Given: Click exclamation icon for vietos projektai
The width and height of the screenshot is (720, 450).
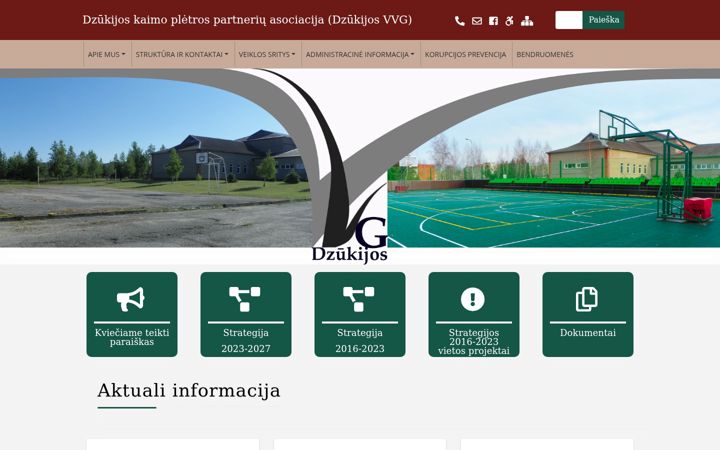Looking at the screenshot, I should click(473, 299).
